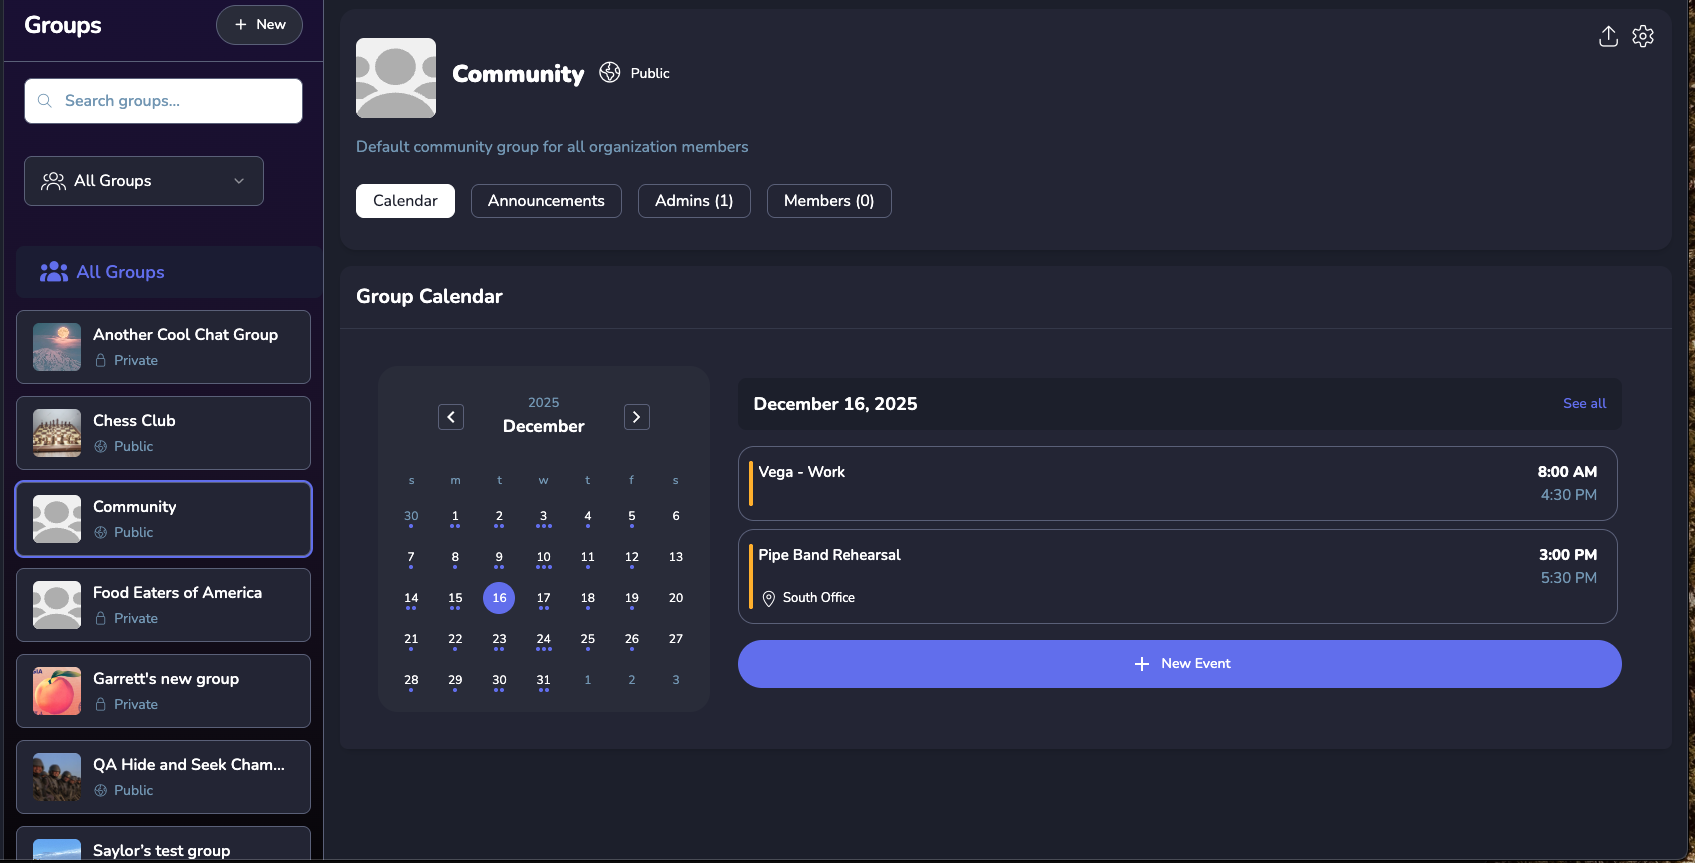This screenshot has height=863, width=1695.
Task: Click the See all events link
Action: tap(1585, 404)
